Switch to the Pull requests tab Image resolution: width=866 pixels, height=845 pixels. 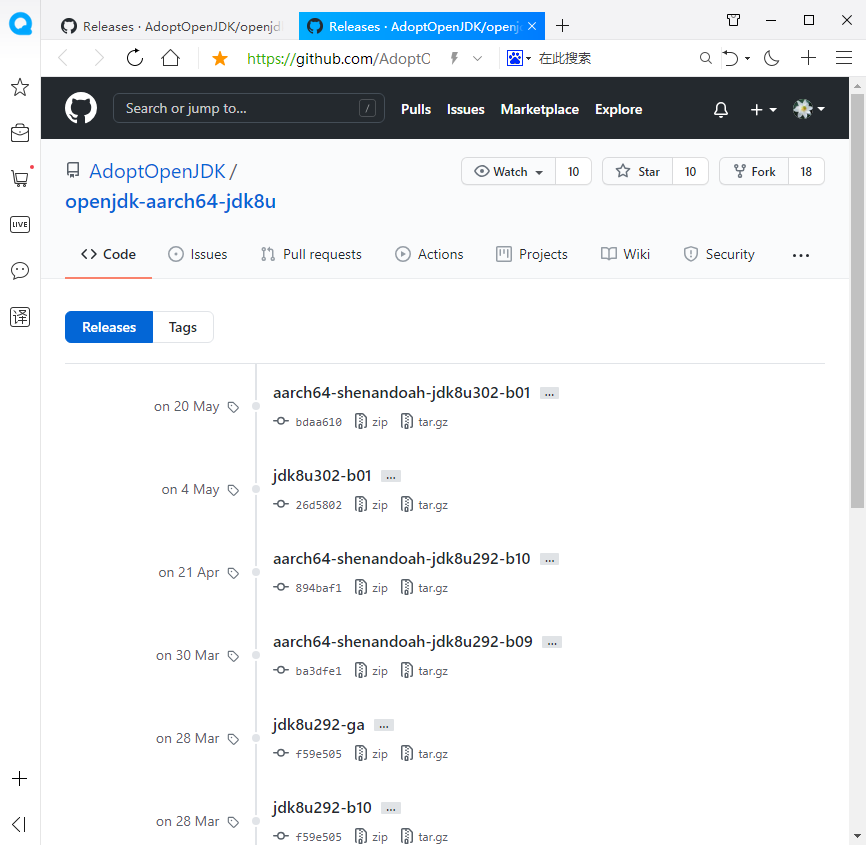pos(311,254)
